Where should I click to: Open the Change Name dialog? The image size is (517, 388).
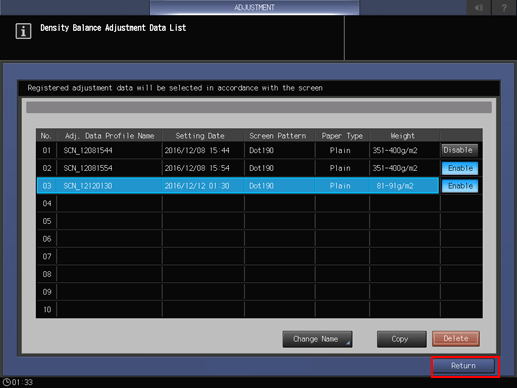pyautogui.click(x=317, y=339)
